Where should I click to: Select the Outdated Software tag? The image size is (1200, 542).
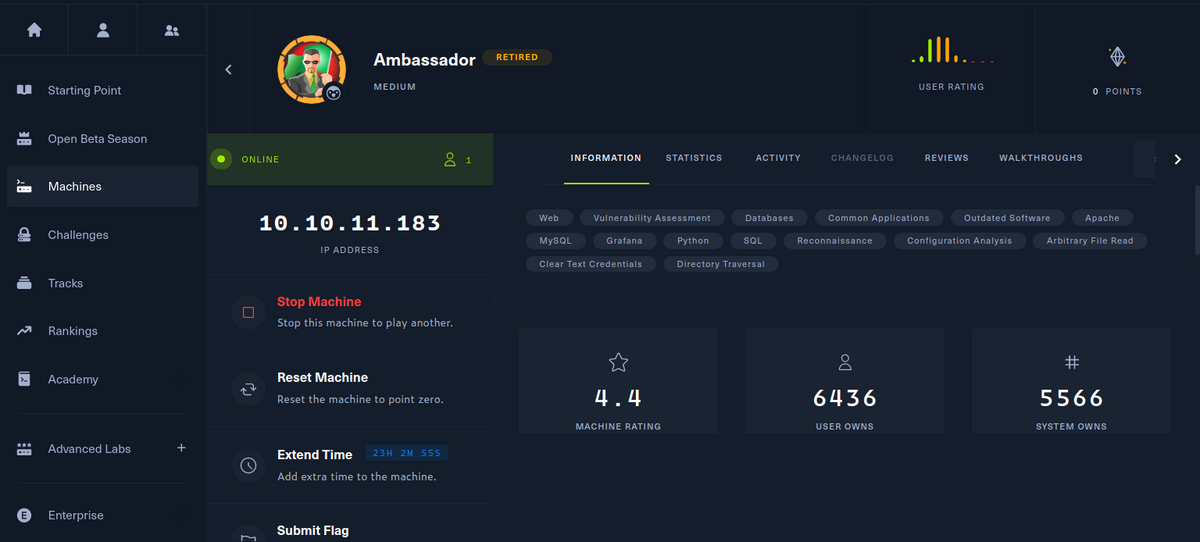click(x=1007, y=217)
